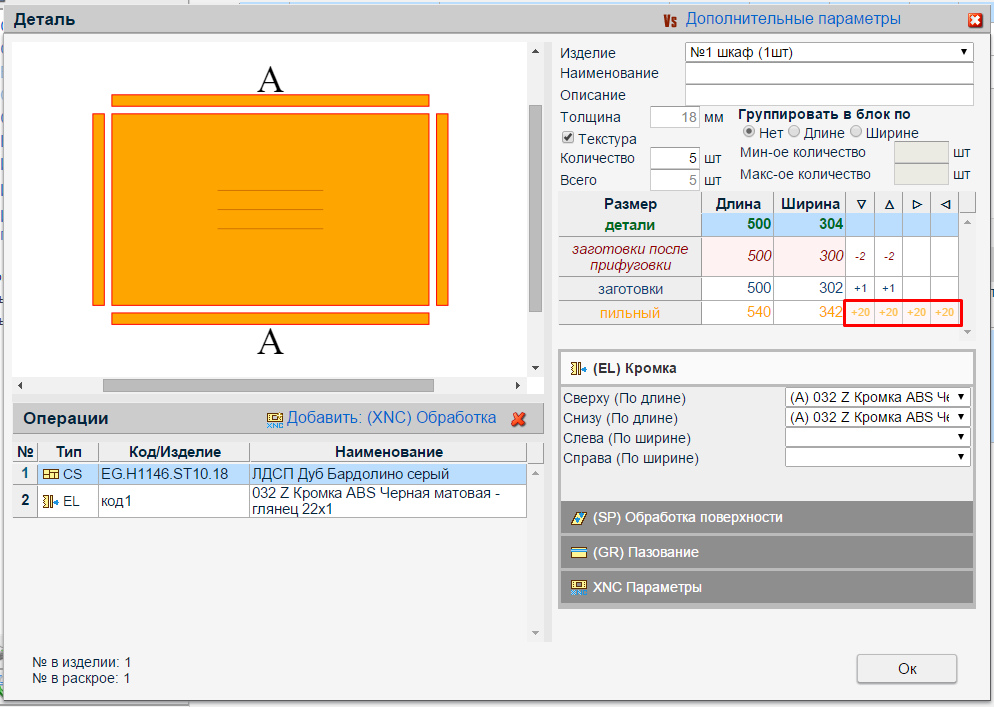This screenshot has height=707, width=994.
Task: Click the right-triangle column header icon
Action: coord(917,204)
